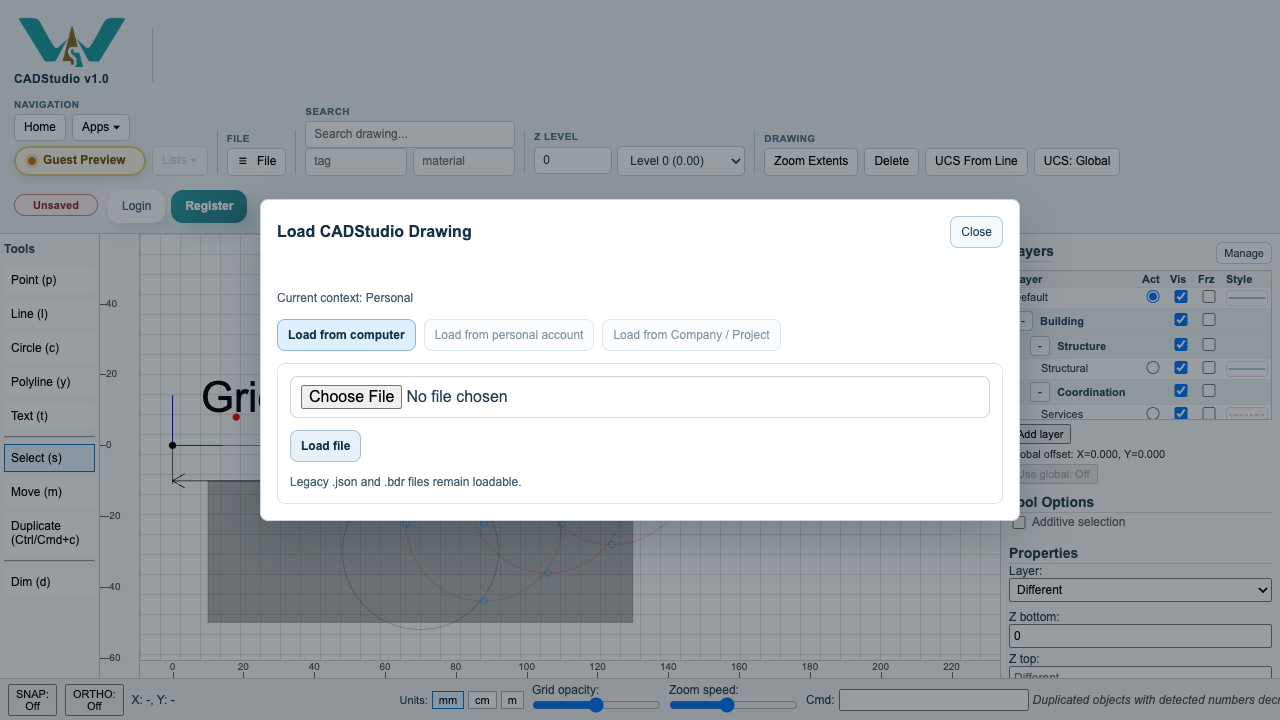The height and width of the screenshot is (720, 1280).
Task: Click the Guest Preview status badge
Action: click(79, 160)
